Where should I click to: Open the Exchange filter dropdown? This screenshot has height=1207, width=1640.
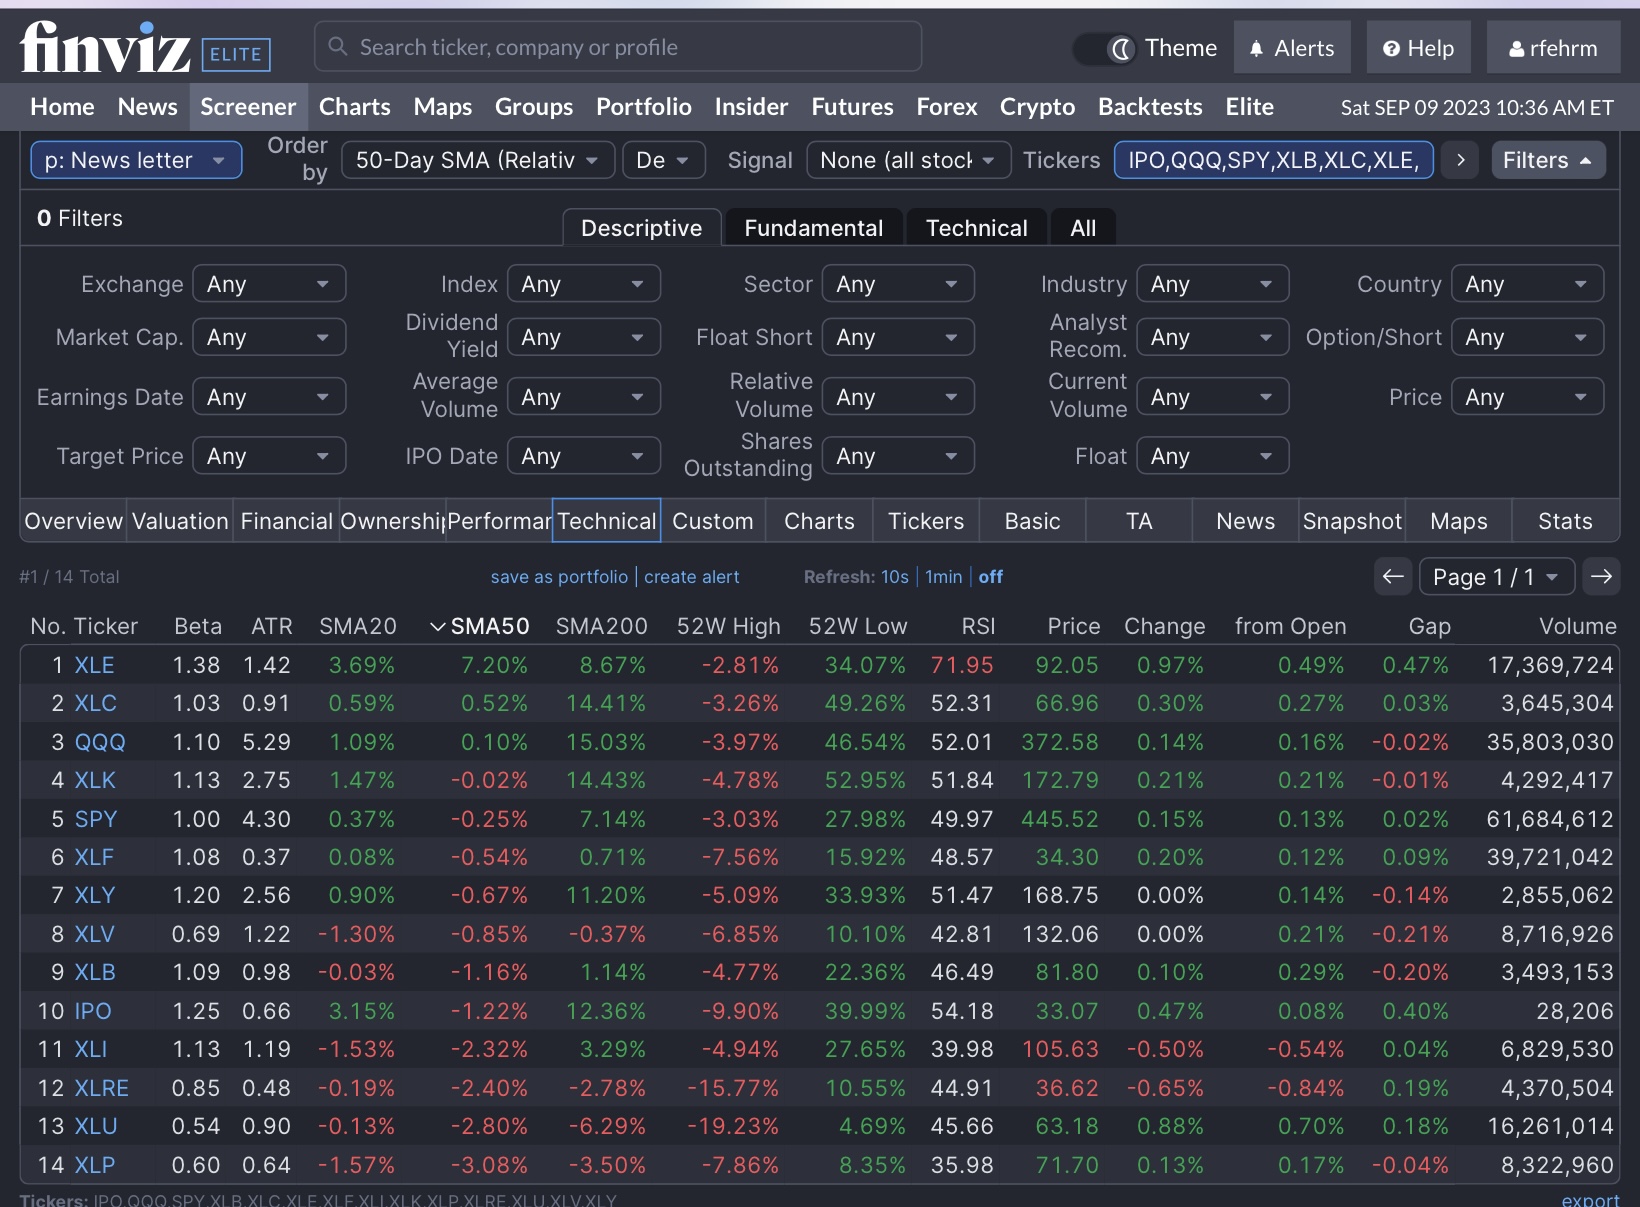(269, 284)
